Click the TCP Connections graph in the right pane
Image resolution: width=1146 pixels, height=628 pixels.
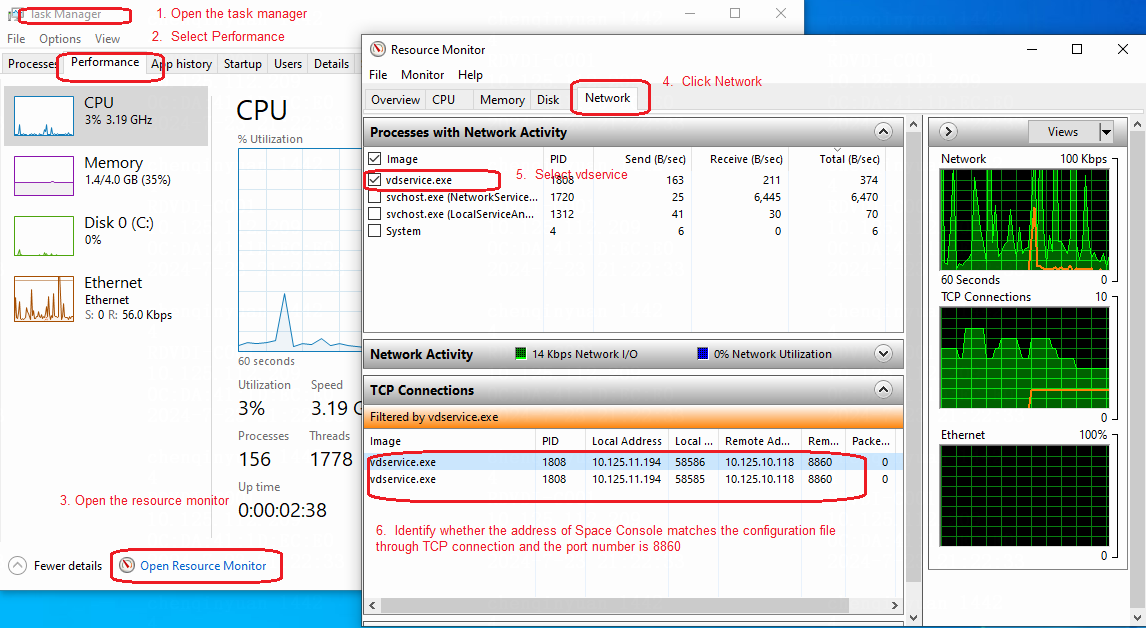coord(1024,357)
